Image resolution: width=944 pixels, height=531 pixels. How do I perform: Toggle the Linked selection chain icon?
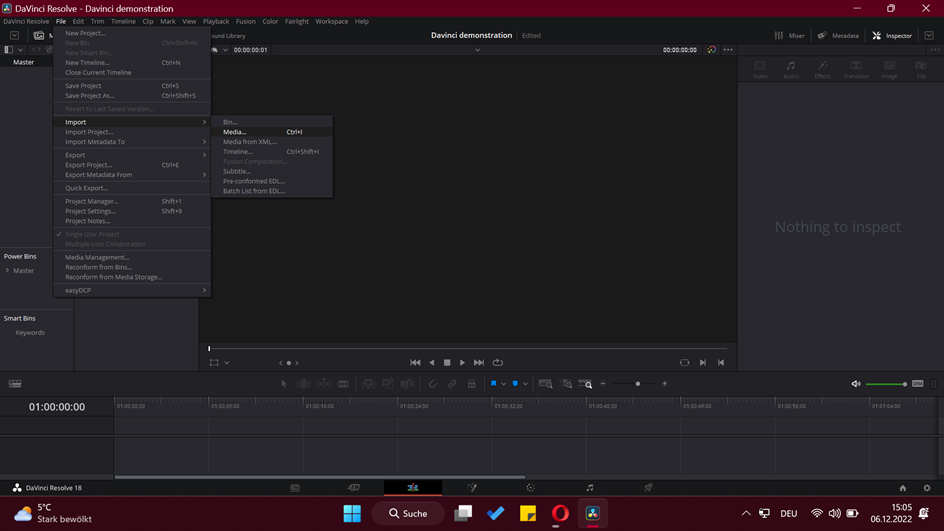452,384
